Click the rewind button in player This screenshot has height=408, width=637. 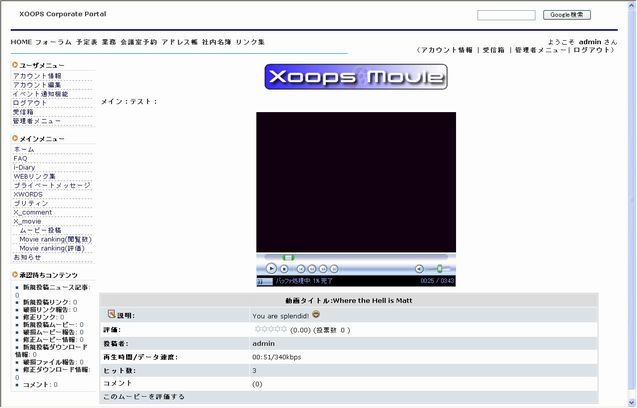click(x=312, y=269)
